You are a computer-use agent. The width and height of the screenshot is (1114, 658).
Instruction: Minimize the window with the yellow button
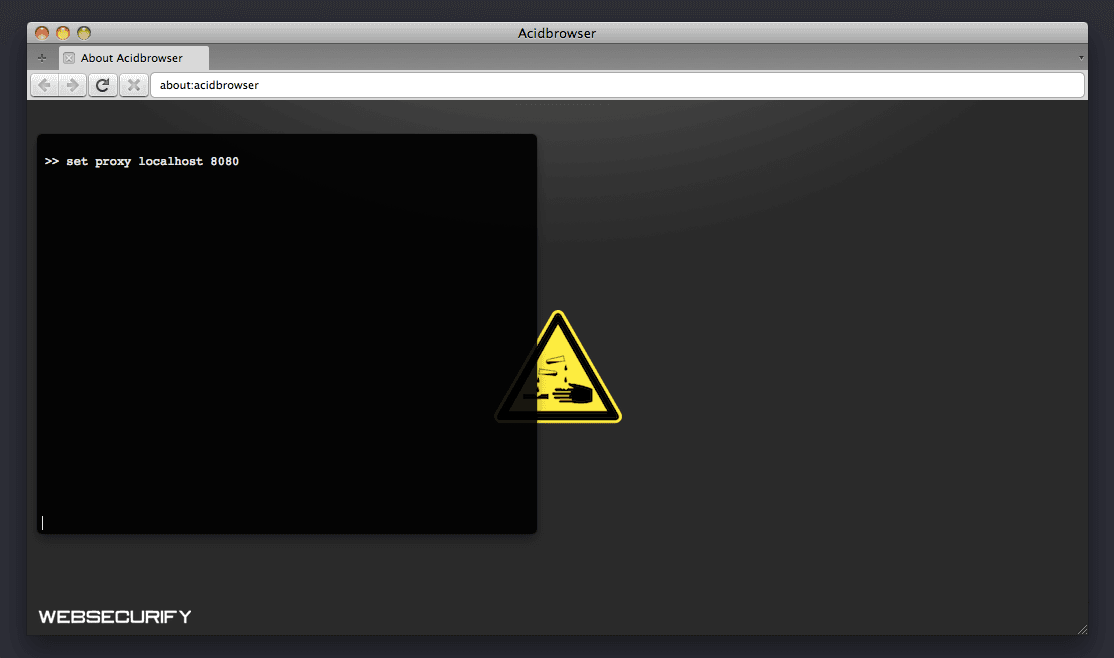(x=63, y=33)
